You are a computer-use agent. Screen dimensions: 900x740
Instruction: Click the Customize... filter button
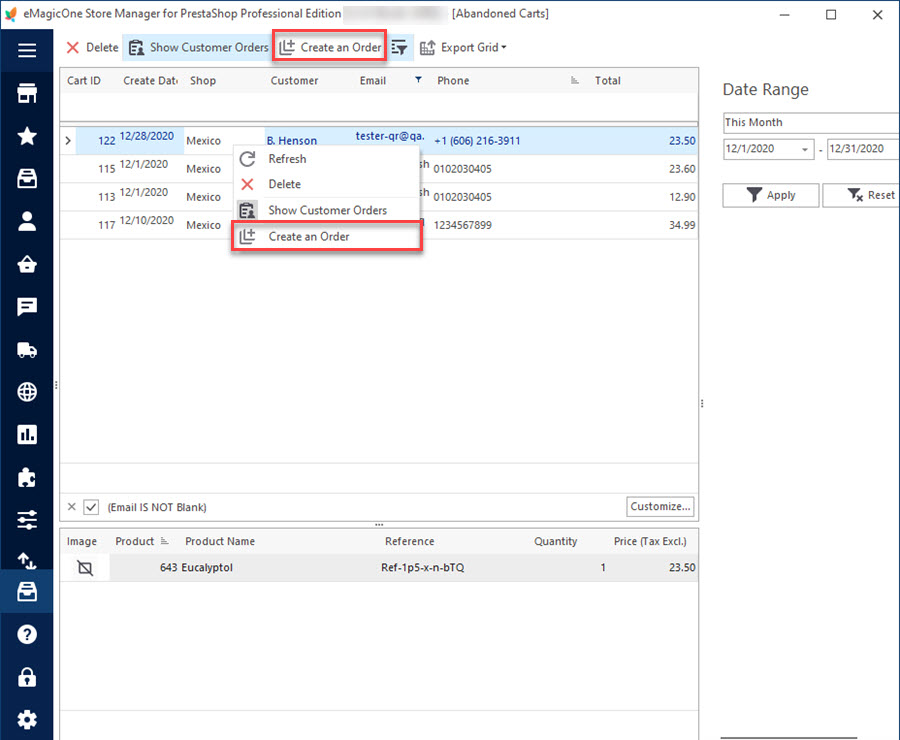660,506
